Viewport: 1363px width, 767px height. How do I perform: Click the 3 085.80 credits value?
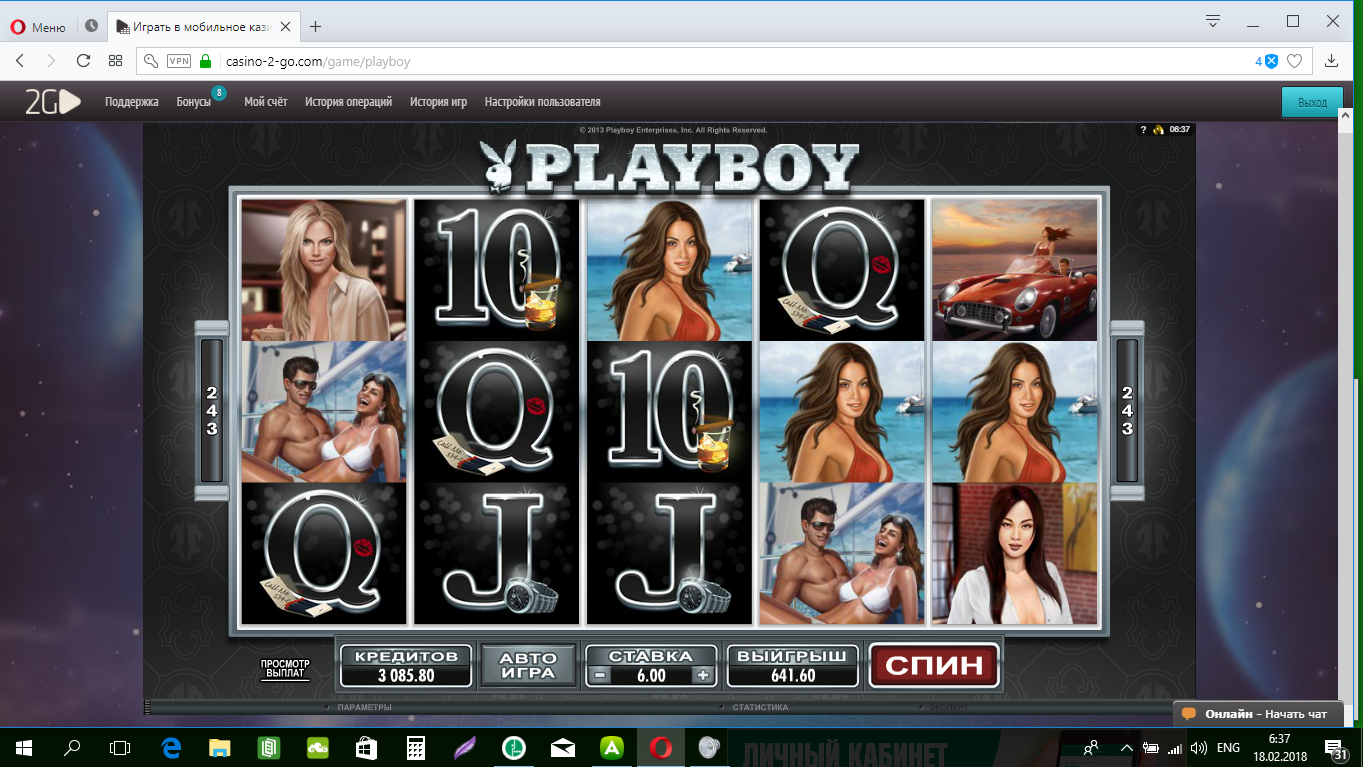coord(406,675)
